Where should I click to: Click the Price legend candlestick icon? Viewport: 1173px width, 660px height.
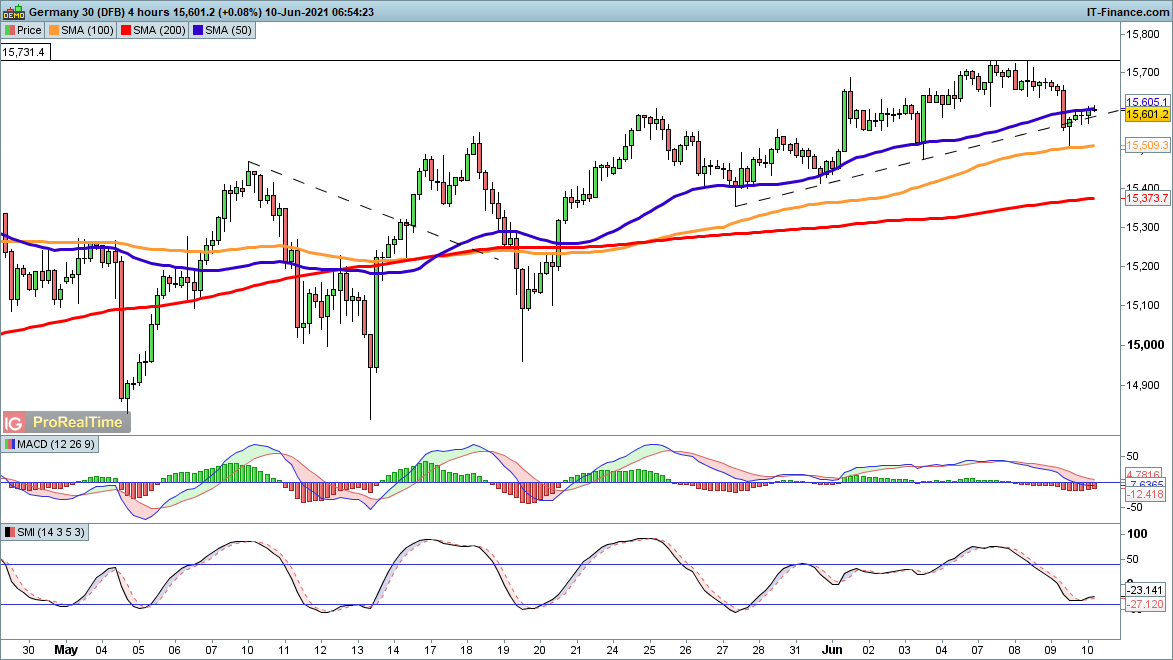10,31
